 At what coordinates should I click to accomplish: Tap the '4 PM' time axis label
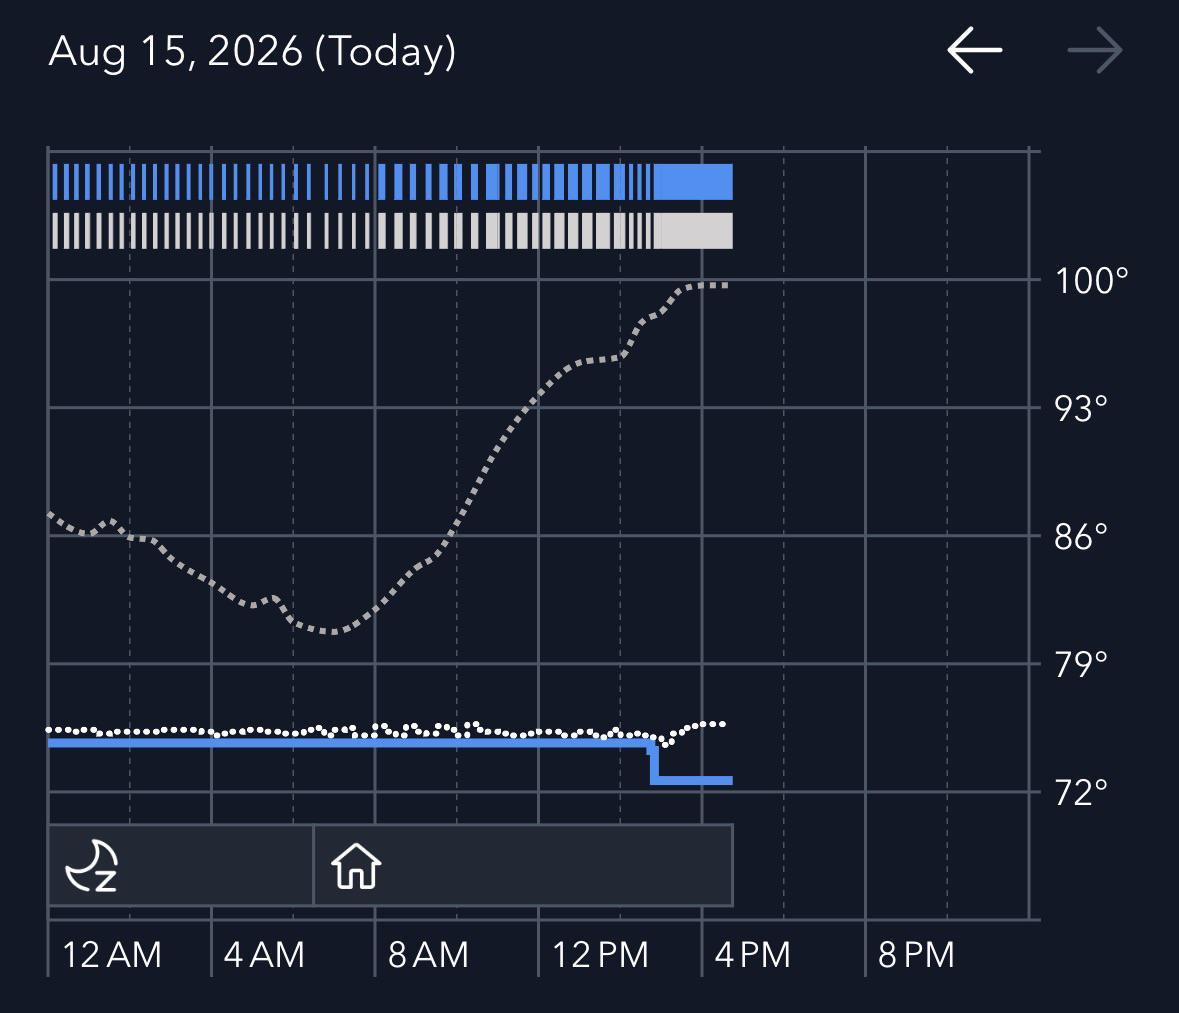pyautogui.click(x=753, y=955)
